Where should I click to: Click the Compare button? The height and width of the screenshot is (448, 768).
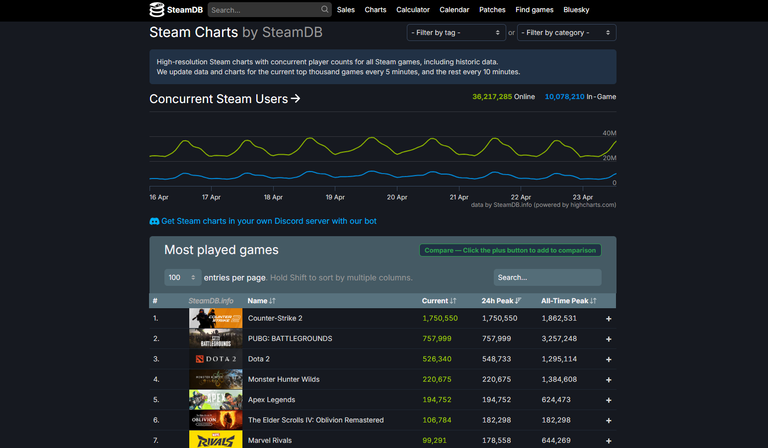[510, 250]
